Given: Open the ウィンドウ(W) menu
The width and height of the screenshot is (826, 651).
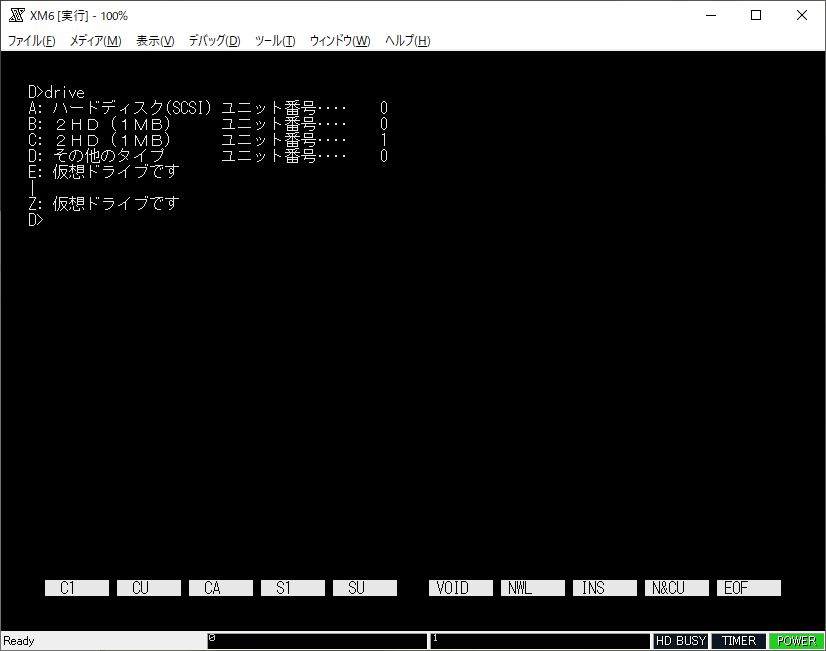Looking at the screenshot, I should tap(340, 41).
